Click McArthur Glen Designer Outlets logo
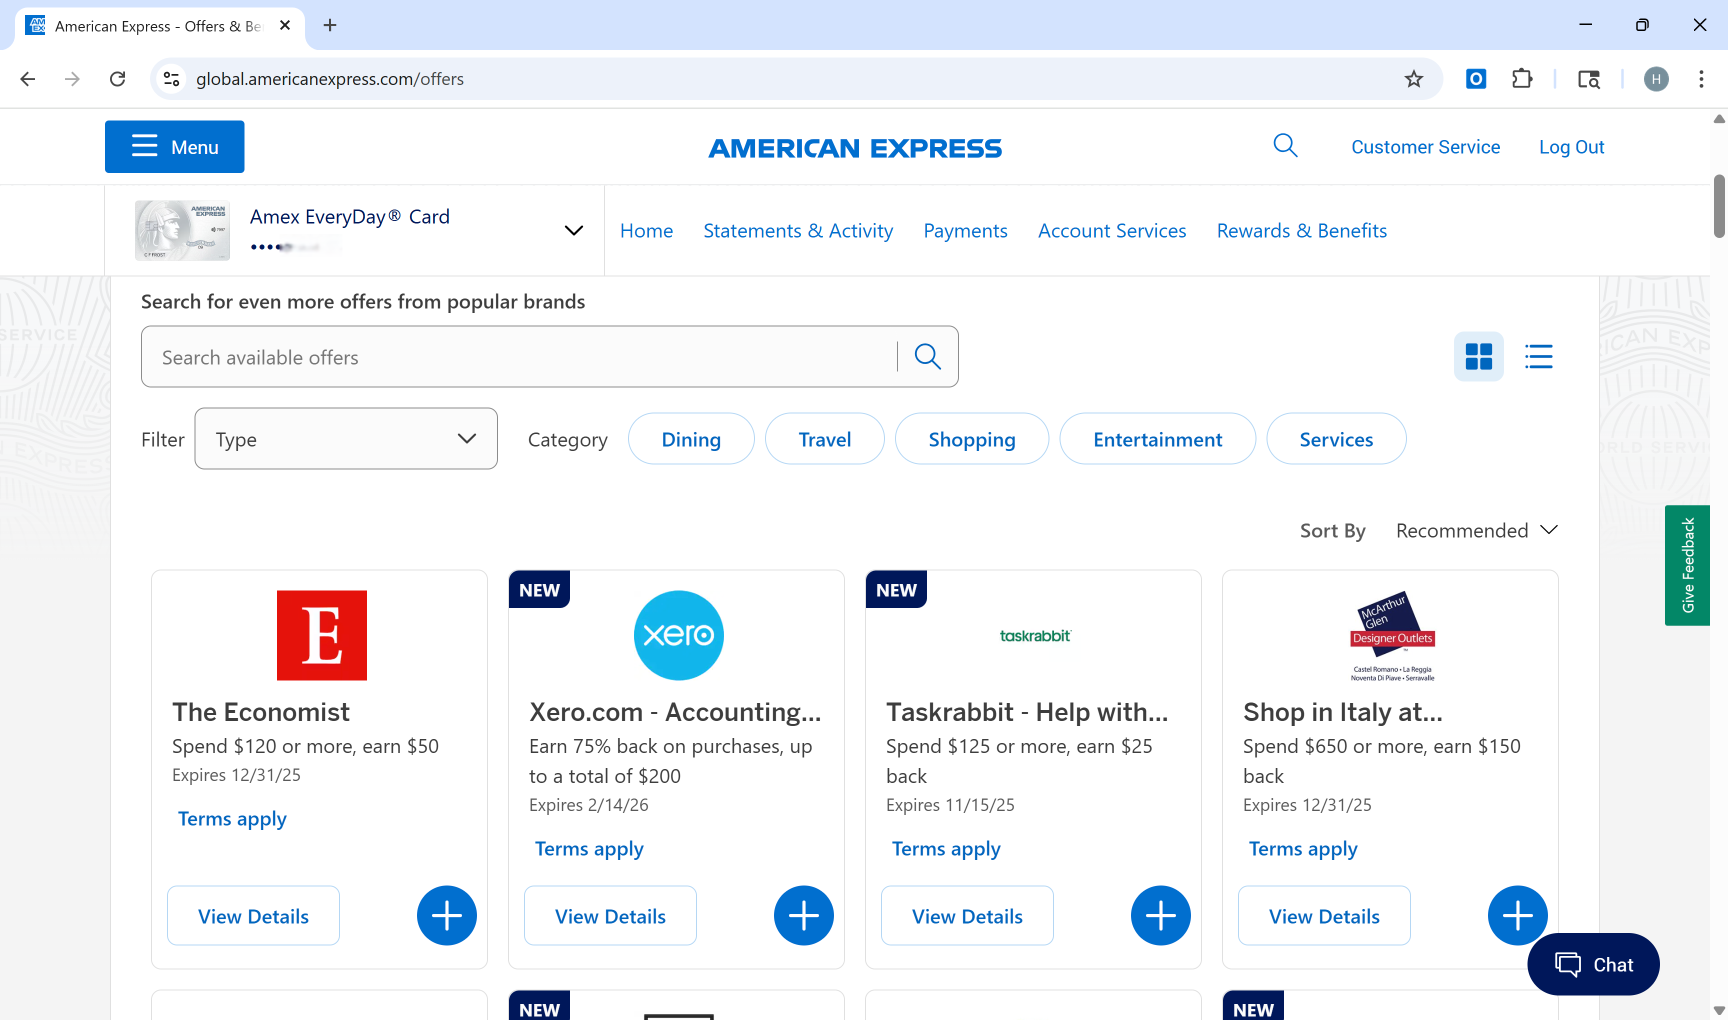This screenshot has width=1728, height=1020. (x=1392, y=636)
